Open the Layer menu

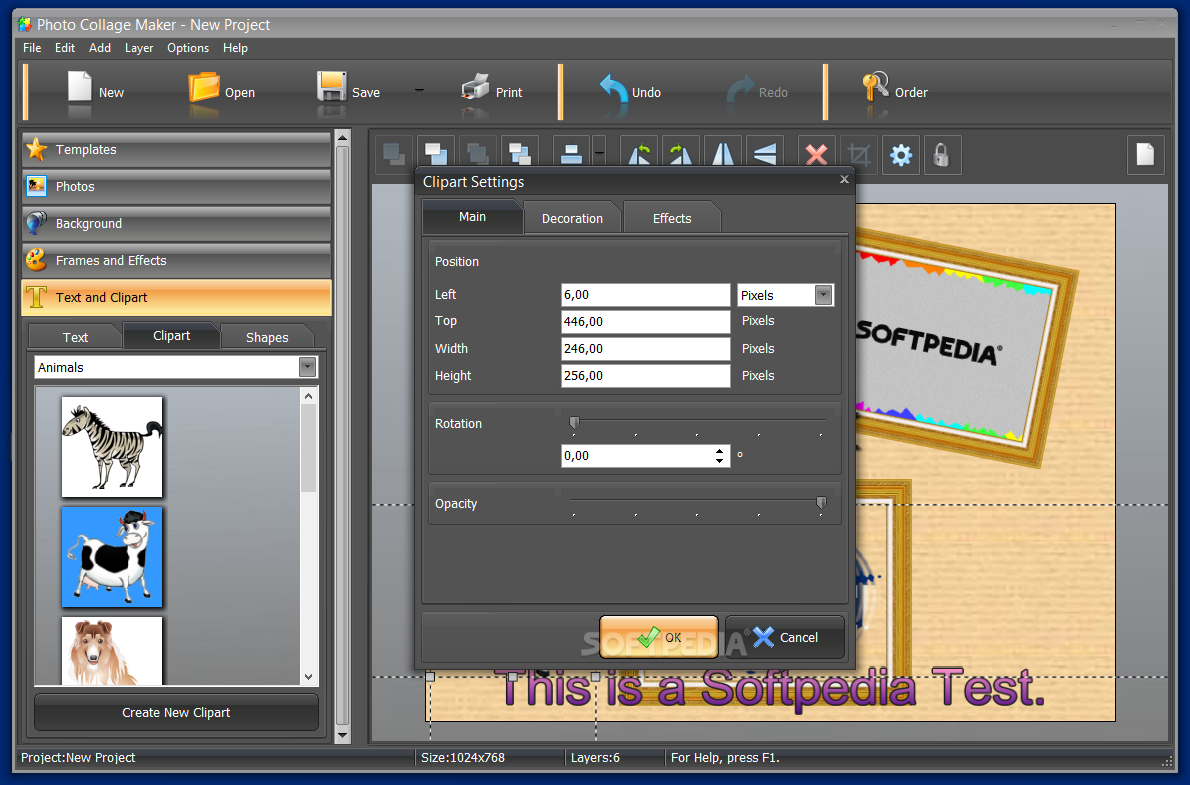[139, 48]
